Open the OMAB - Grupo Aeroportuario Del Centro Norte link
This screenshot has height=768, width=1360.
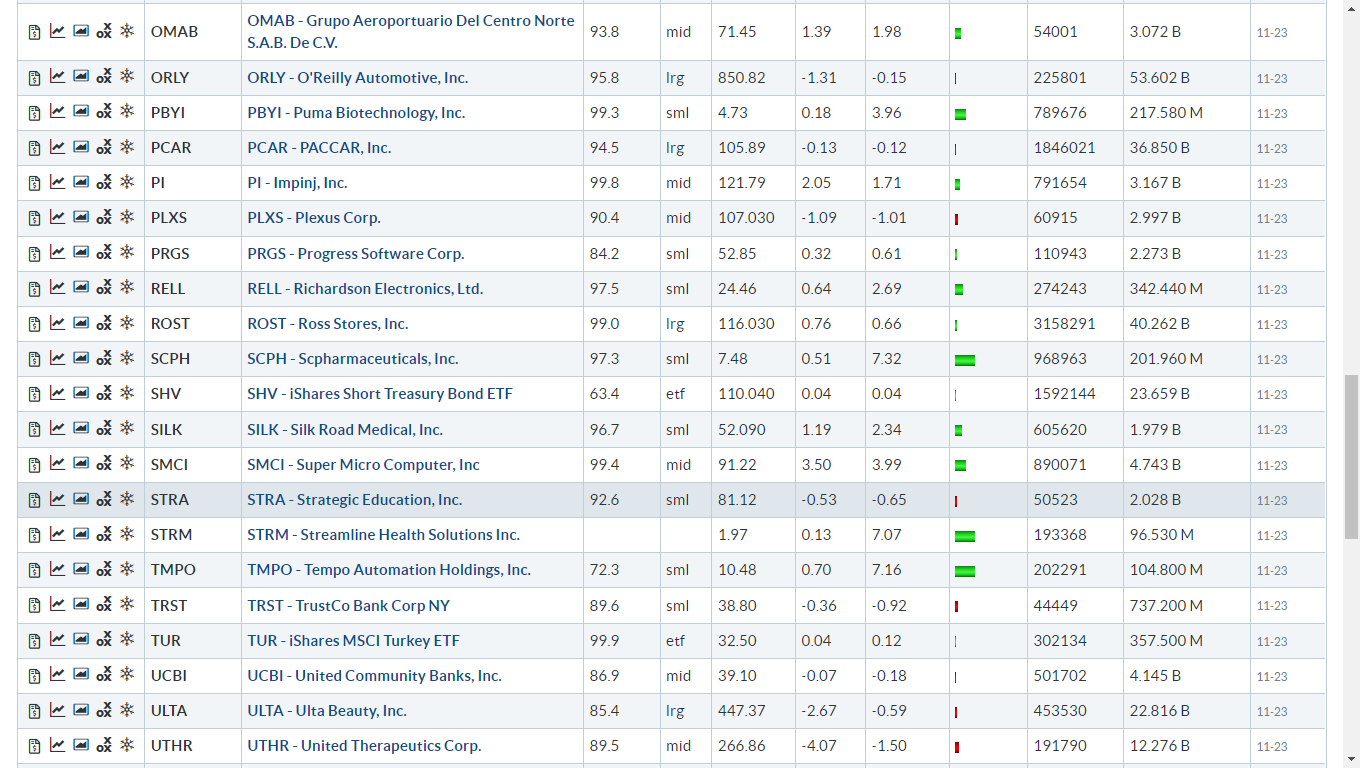click(x=411, y=32)
